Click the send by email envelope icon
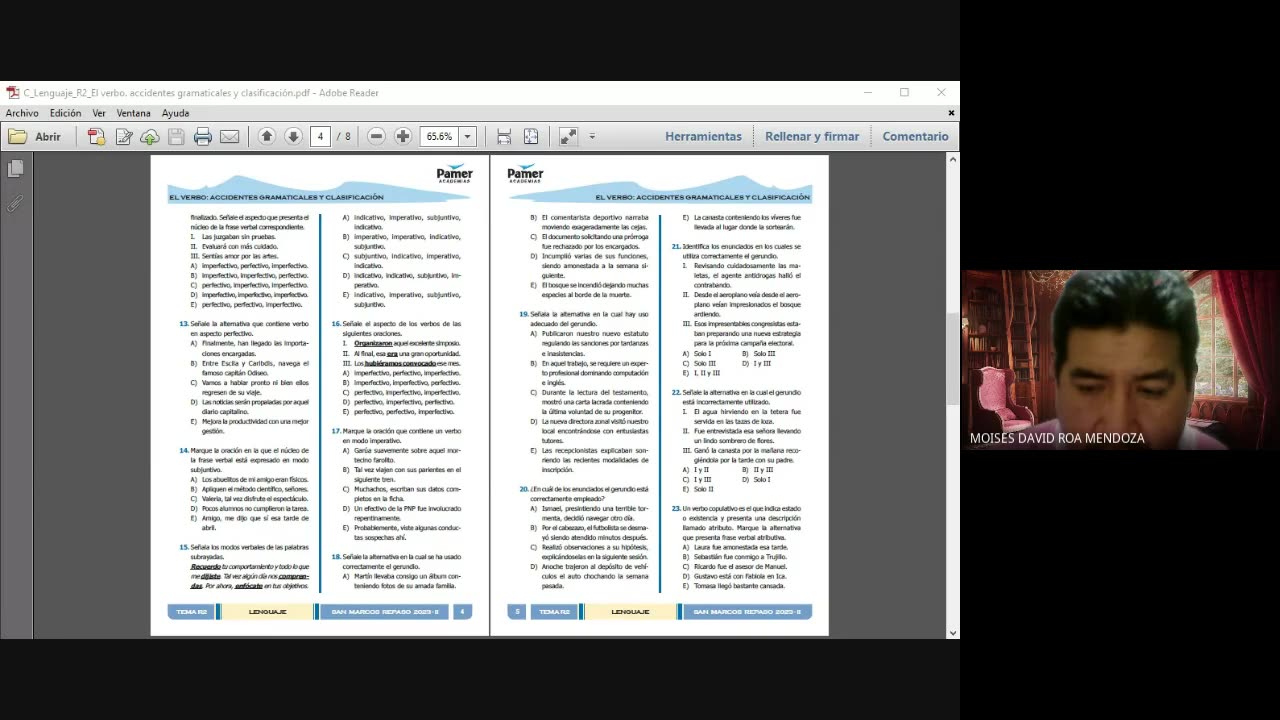The width and height of the screenshot is (1280, 720). click(230, 137)
